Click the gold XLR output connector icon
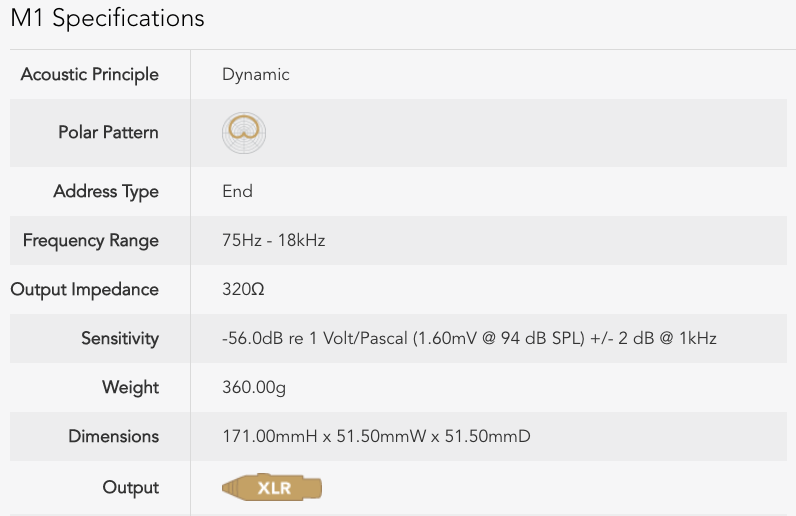This screenshot has height=516, width=796. pos(272,488)
